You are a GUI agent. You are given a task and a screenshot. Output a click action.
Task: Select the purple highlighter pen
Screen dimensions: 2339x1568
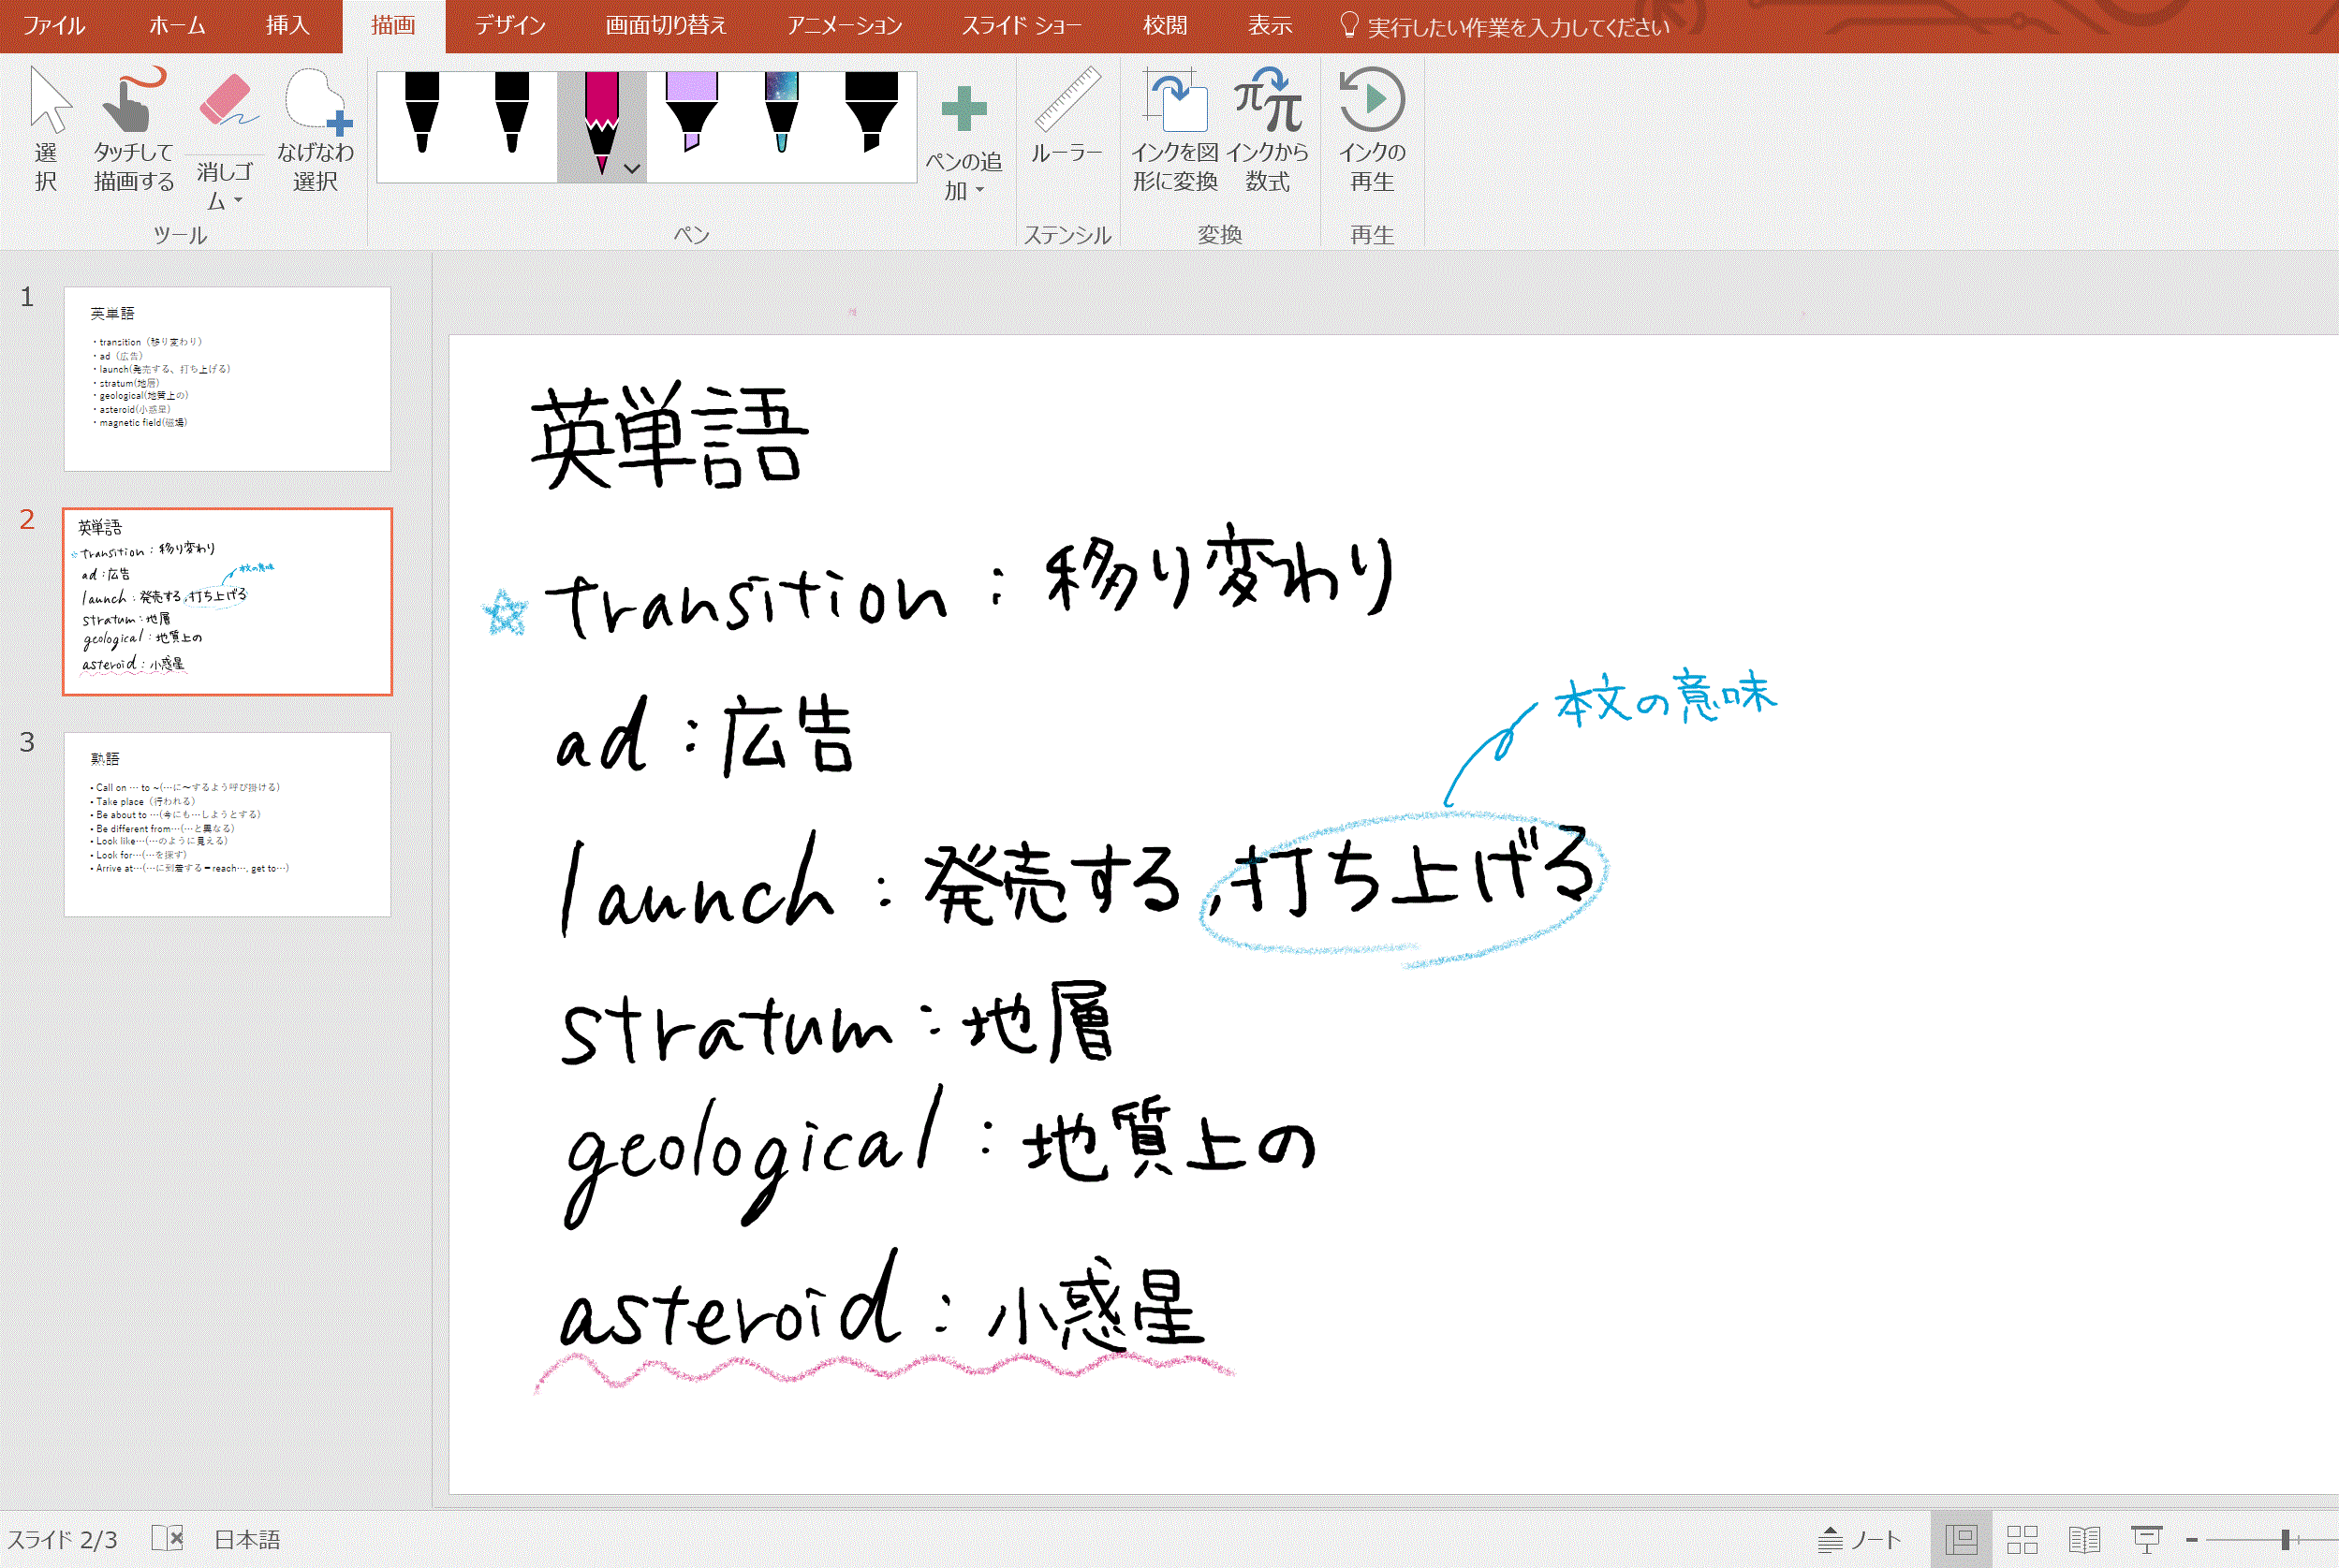[x=690, y=120]
